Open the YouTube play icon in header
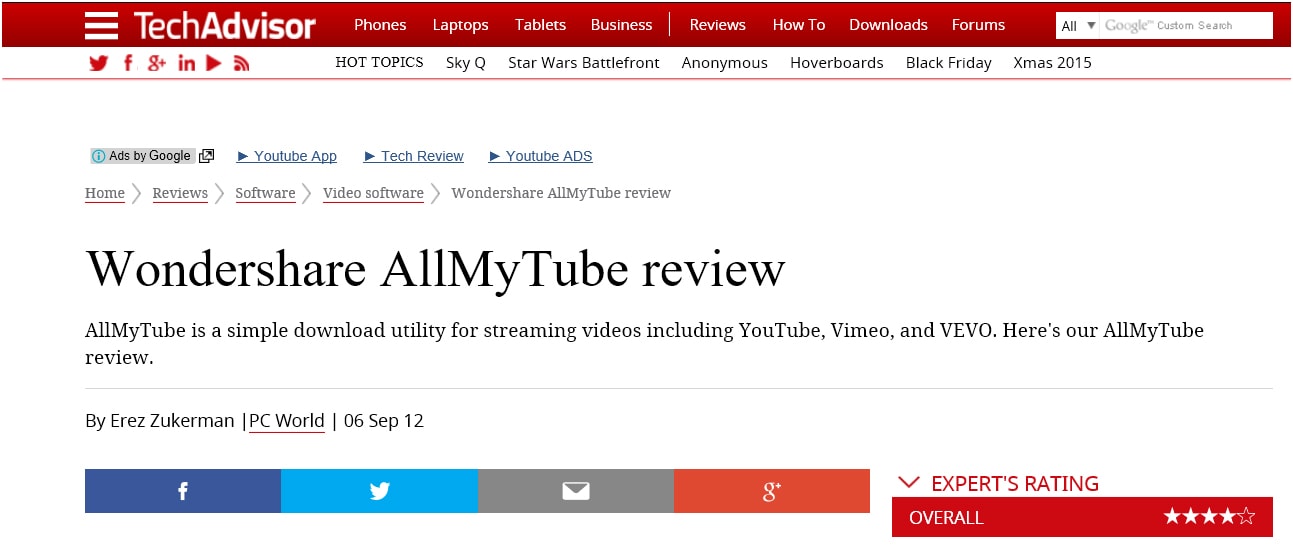The height and width of the screenshot is (548, 1293). (213, 63)
